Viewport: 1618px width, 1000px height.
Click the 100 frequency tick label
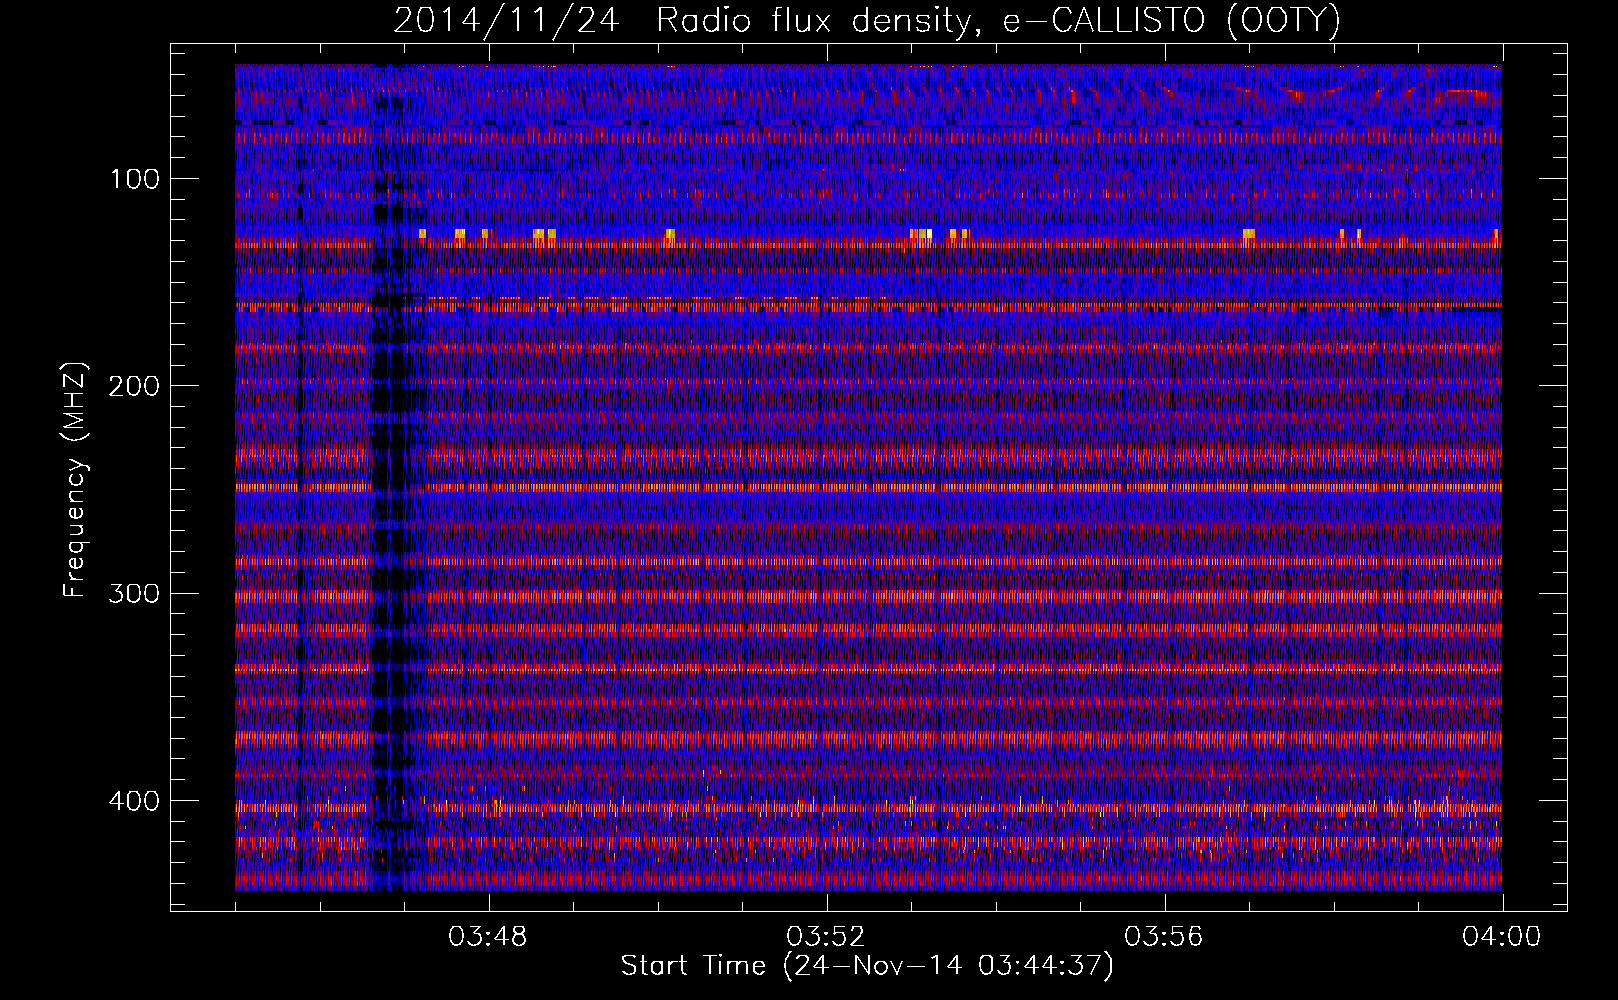click(135, 179)
